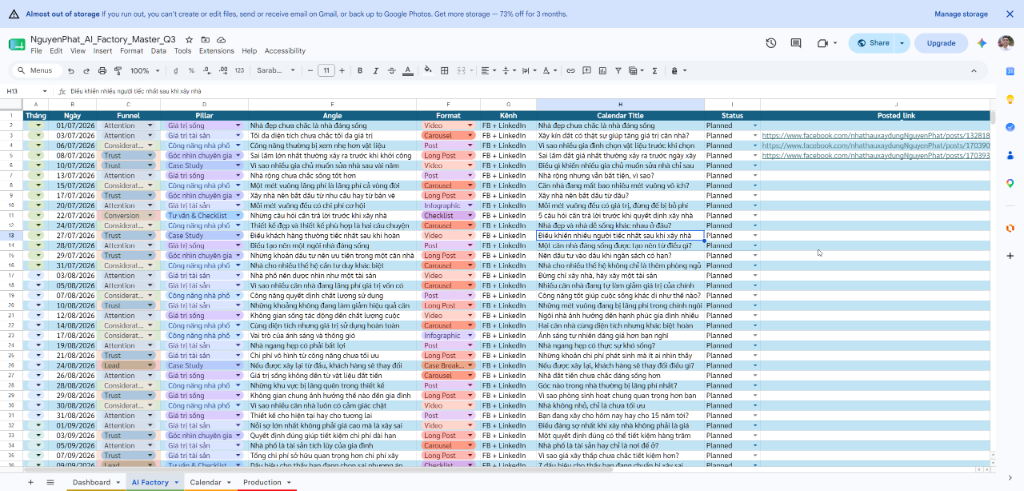
Task: Click the print icon in toolbar
Action: (x=102, y=71)
